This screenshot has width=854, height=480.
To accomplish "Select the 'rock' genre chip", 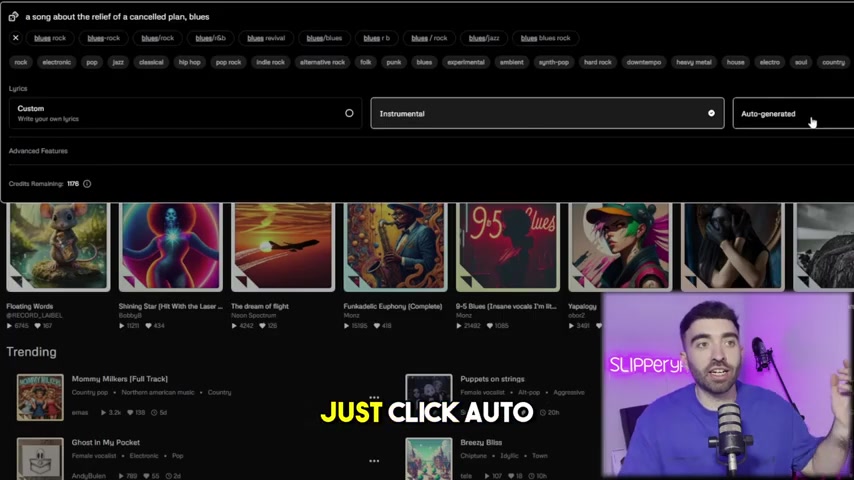I will (21, 62).
